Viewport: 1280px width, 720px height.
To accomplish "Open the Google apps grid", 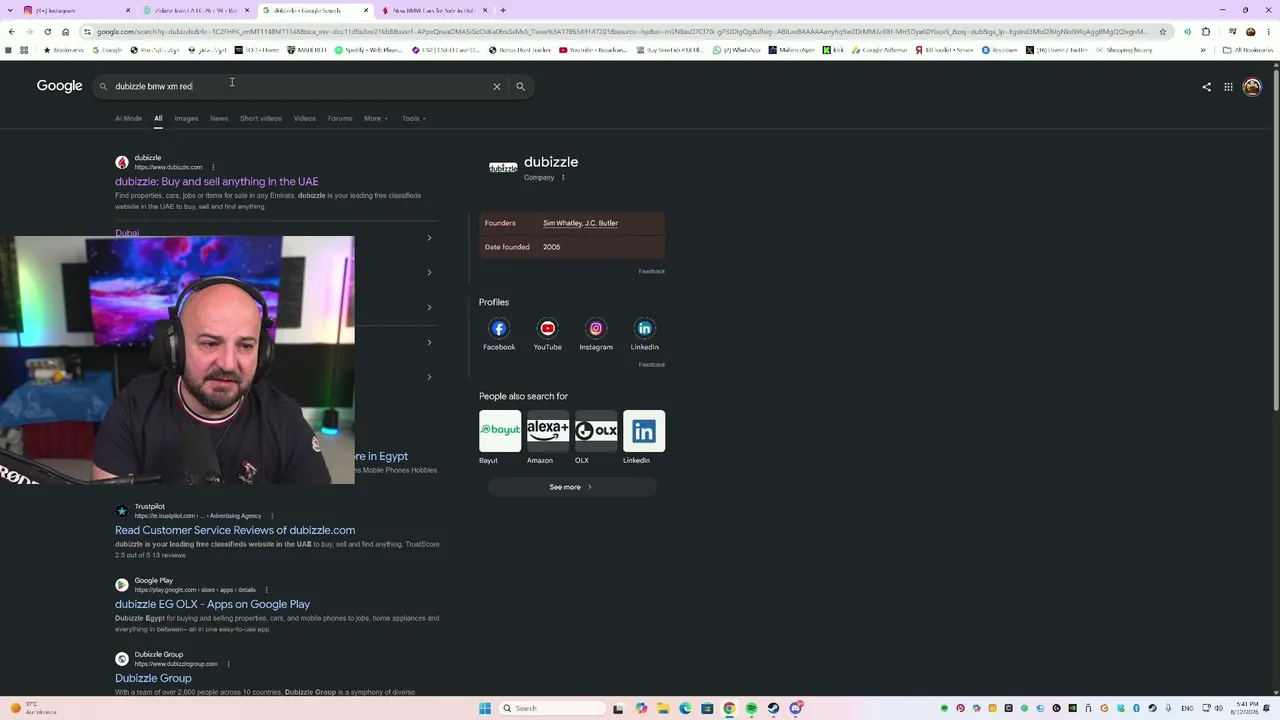I will pyautogui.click(x=1228, y=87).
